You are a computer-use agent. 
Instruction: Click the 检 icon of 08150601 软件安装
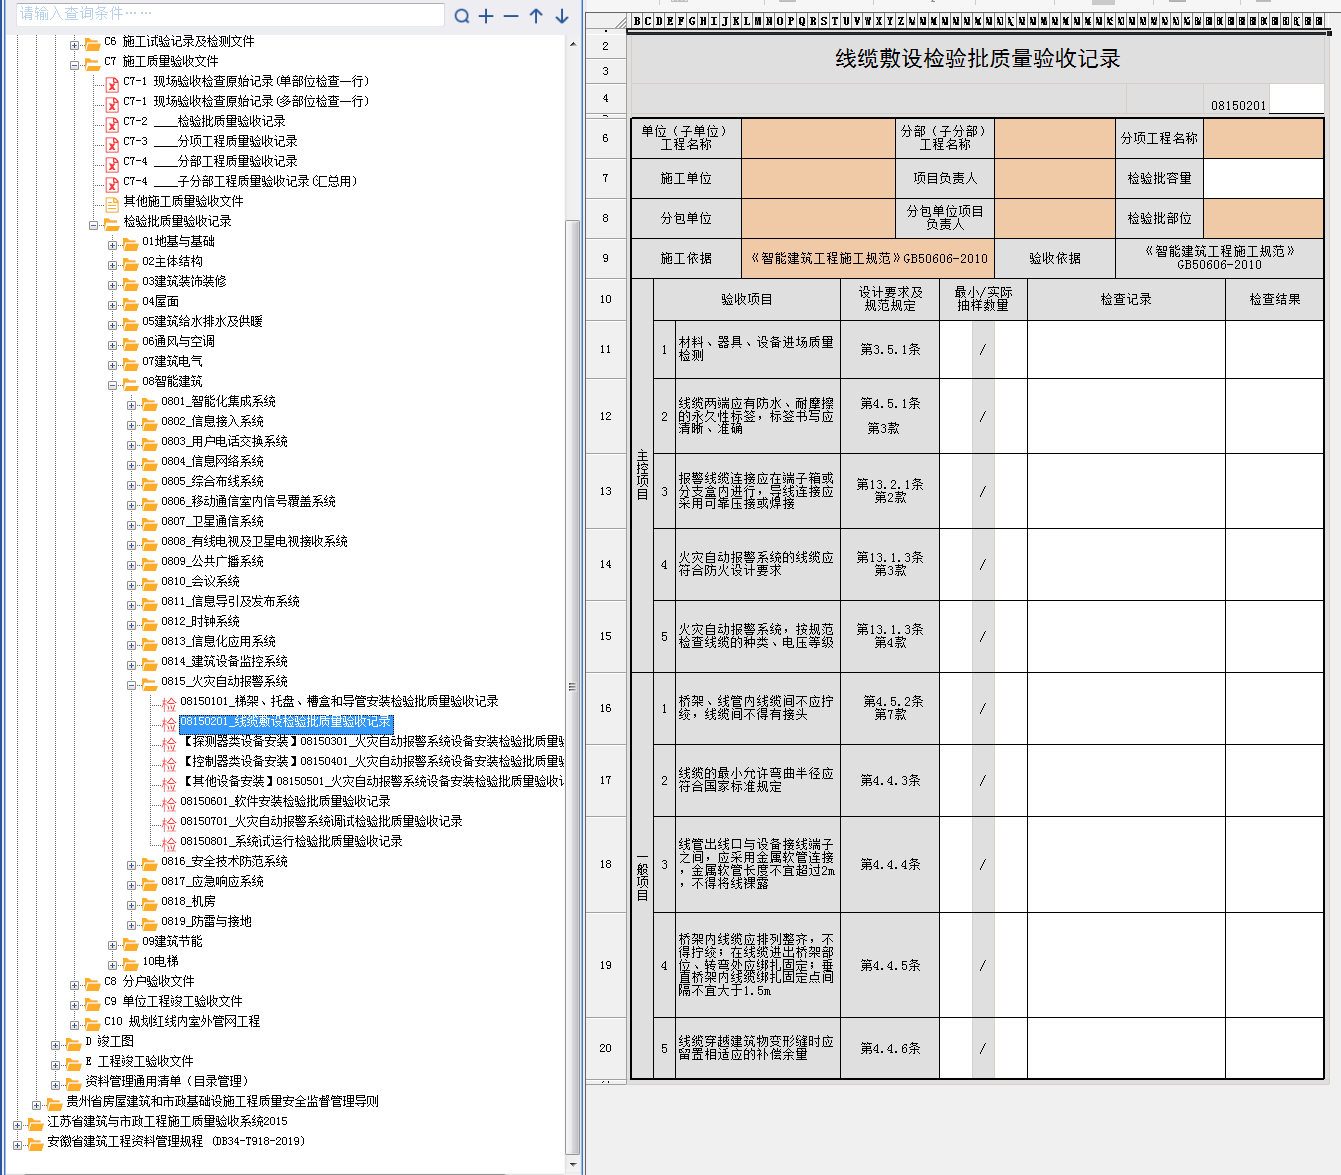pyautogui.click(x=169, y=802)
